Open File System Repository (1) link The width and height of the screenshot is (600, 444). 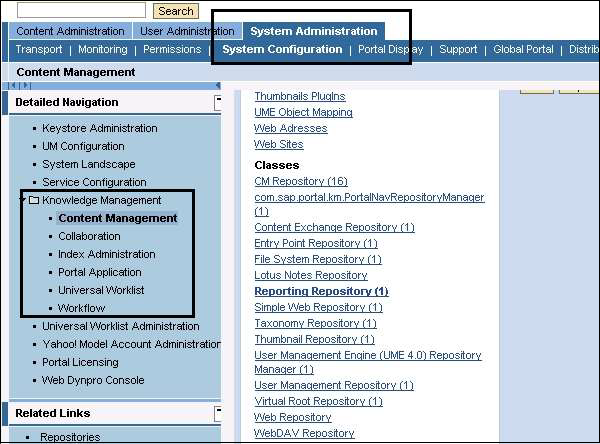click(318, 260)
